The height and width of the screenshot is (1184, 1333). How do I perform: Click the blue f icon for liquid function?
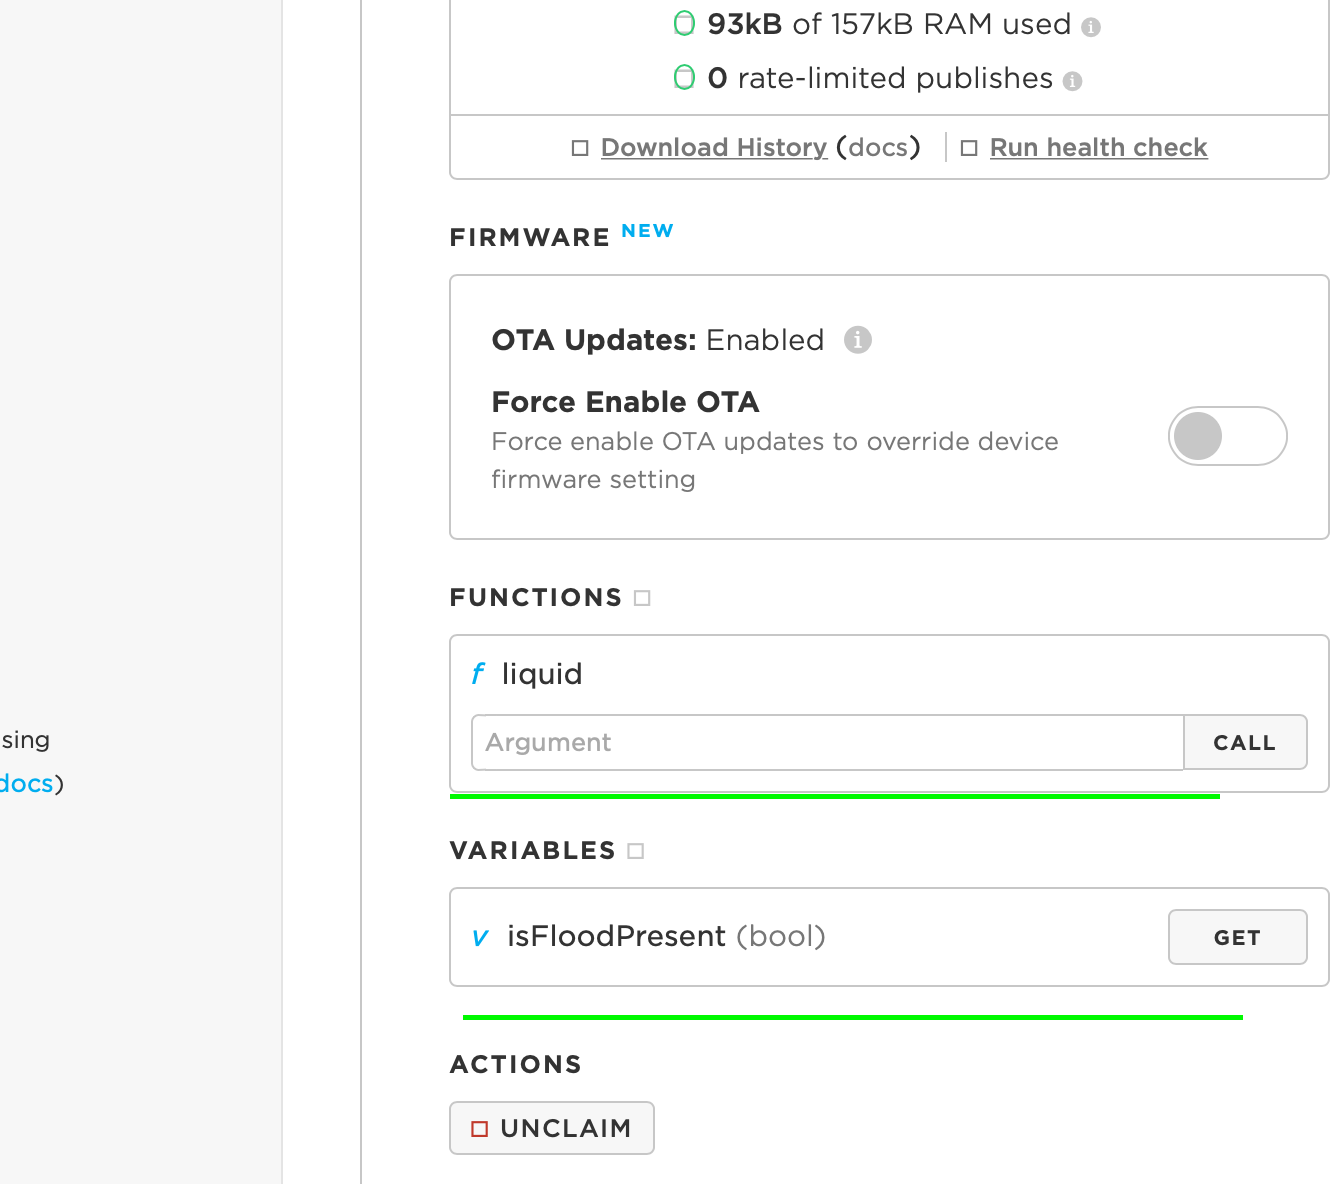[478, 674]
